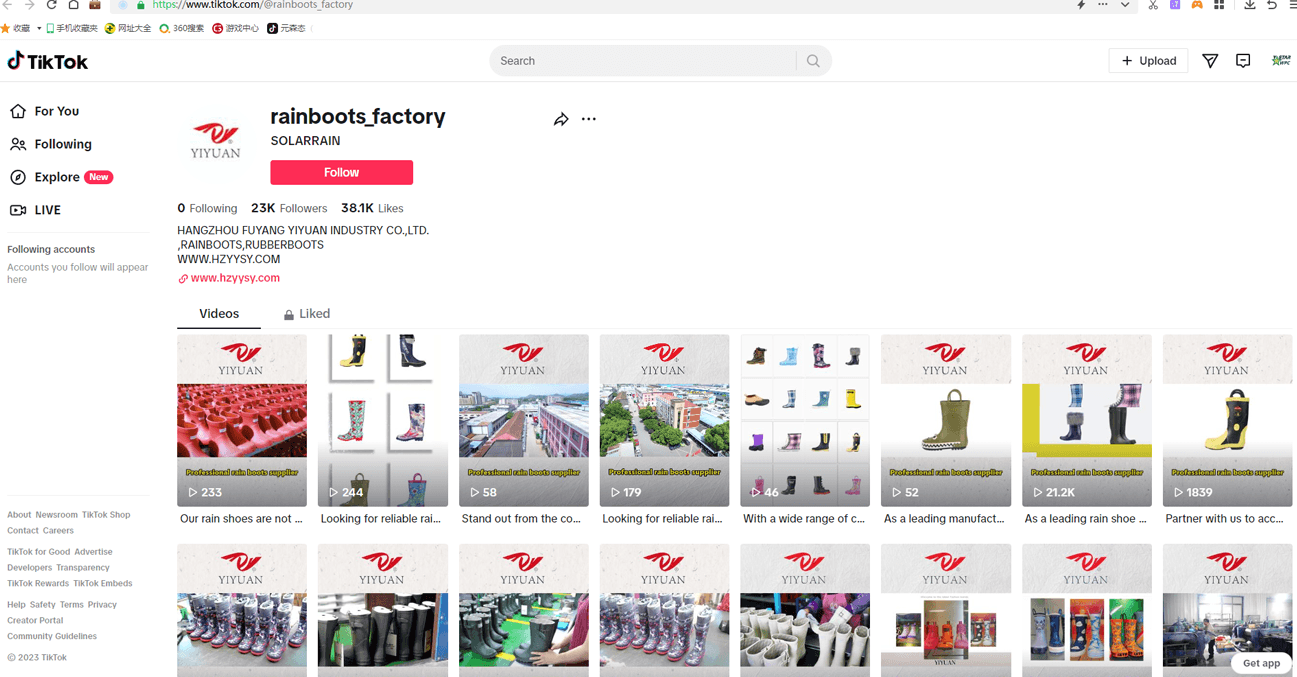
Task: Click the YIYUAN profile picture
Action: [216, 140]
